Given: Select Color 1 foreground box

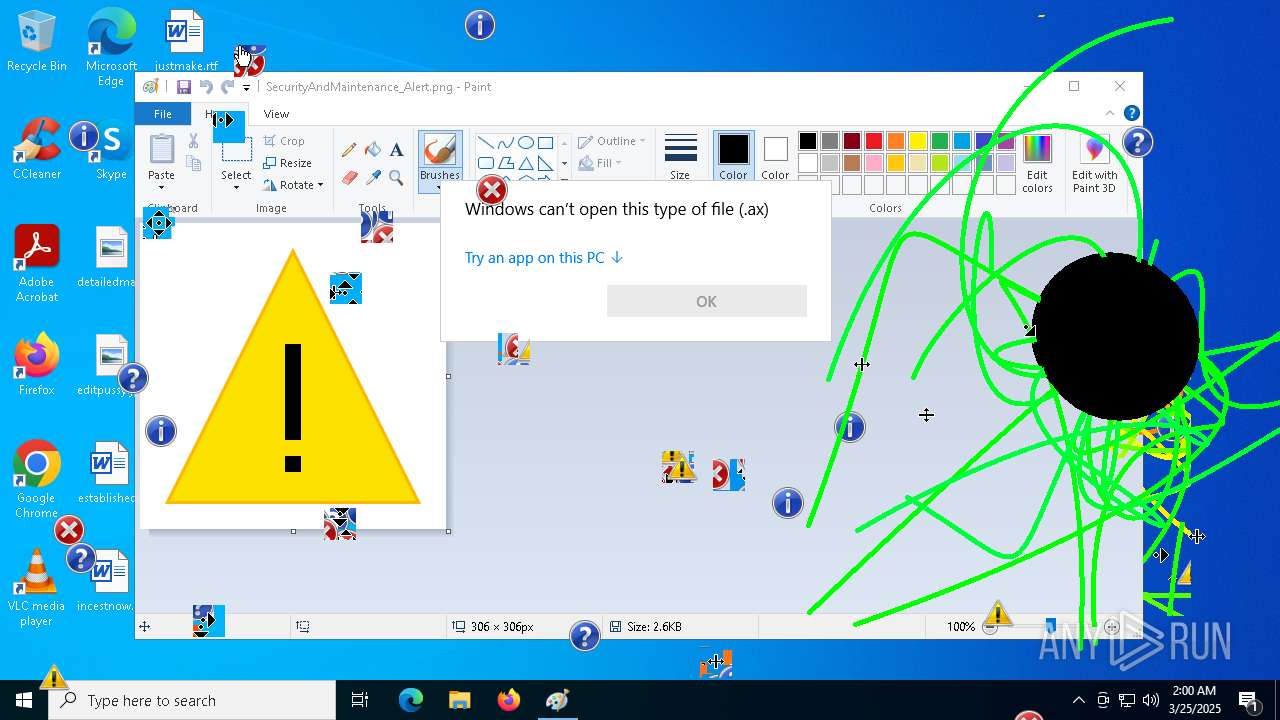Looking at the screenshot, I should 733,157.
